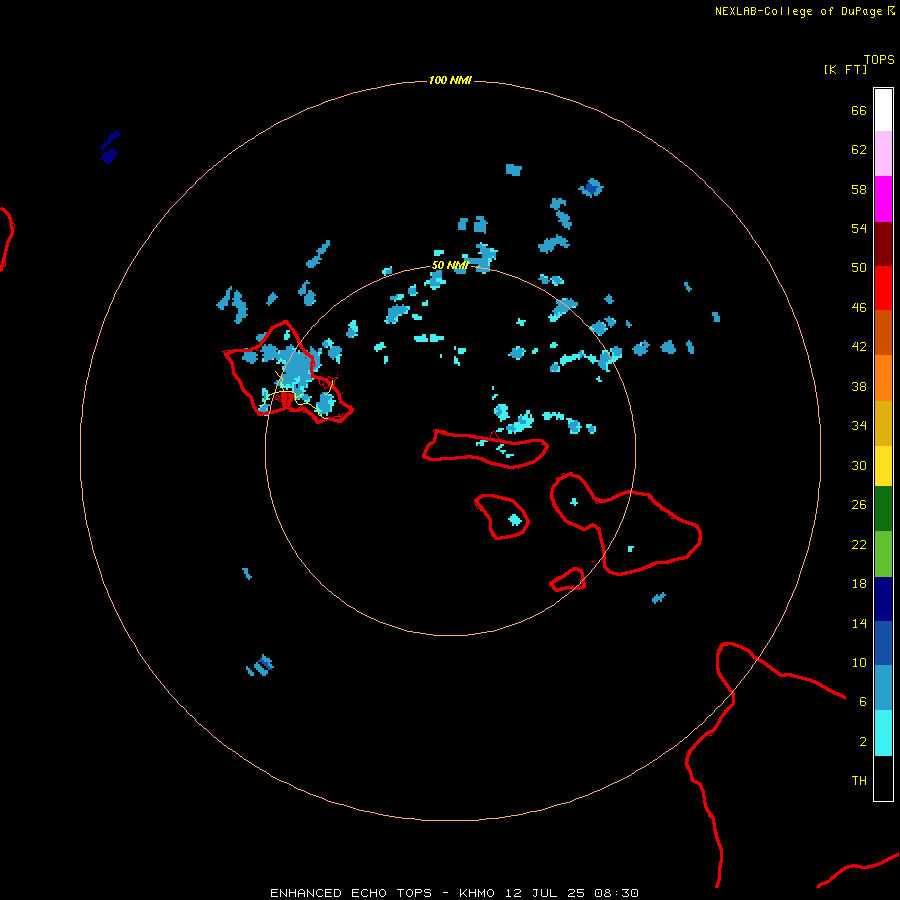Select the dark green 30 legend swatch

(x=883, y=509)
